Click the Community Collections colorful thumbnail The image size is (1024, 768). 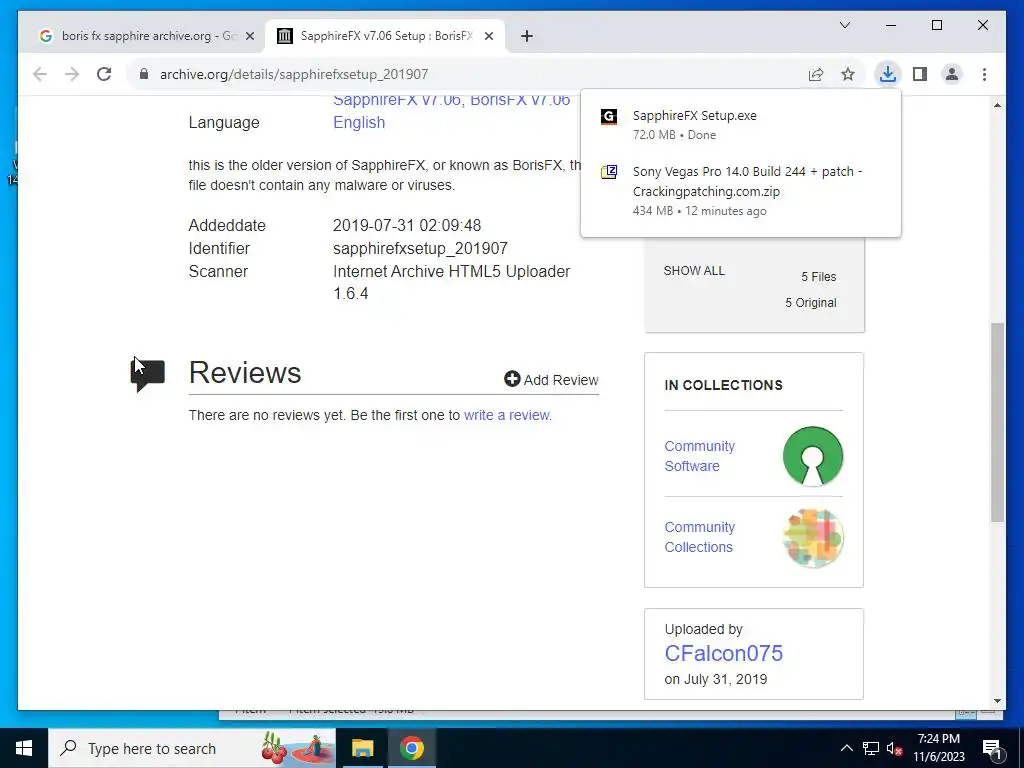813,537
